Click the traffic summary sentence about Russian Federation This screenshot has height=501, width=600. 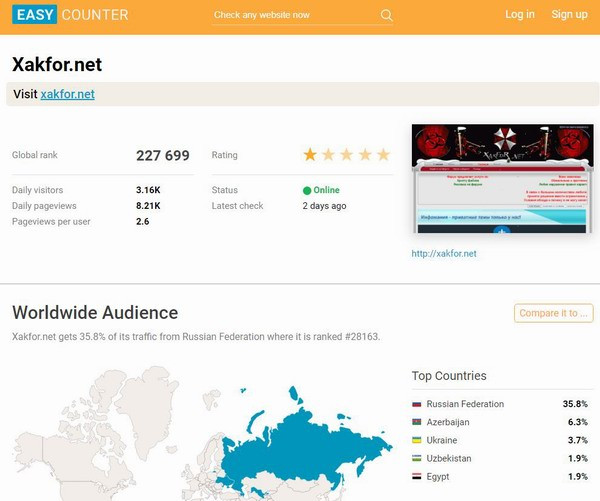(x=196, y=336)
